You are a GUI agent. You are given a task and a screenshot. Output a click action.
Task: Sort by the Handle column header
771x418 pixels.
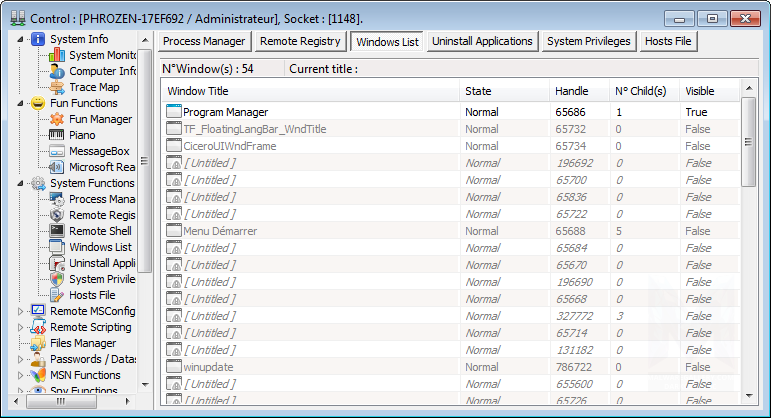click(x=572, y=91)
